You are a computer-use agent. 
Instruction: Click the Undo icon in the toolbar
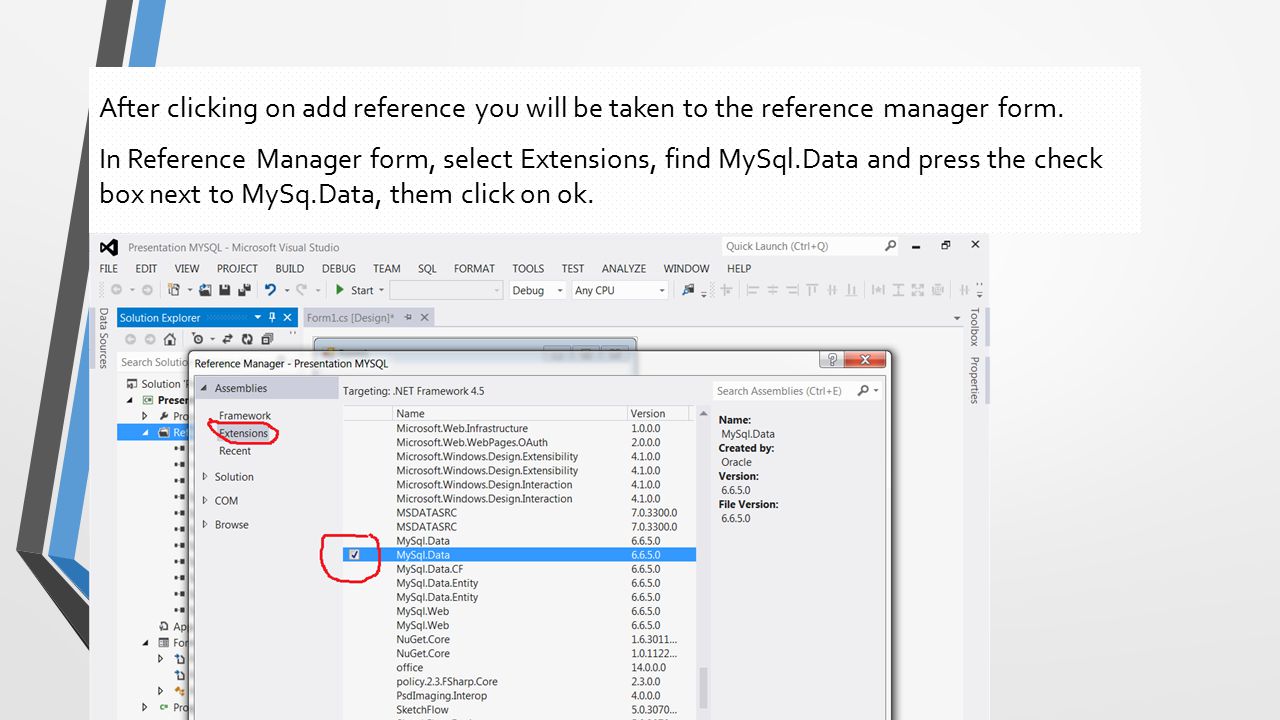click(270, 290)
